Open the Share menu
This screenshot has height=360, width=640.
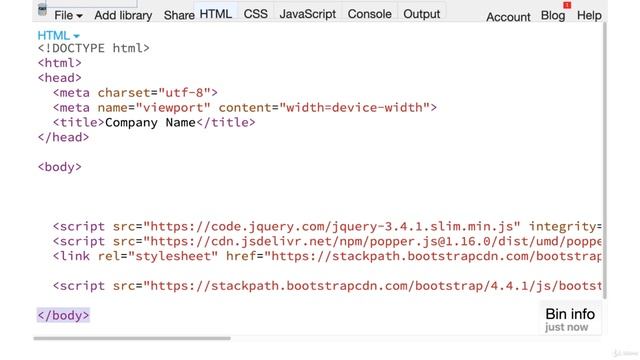coord(179,16)
